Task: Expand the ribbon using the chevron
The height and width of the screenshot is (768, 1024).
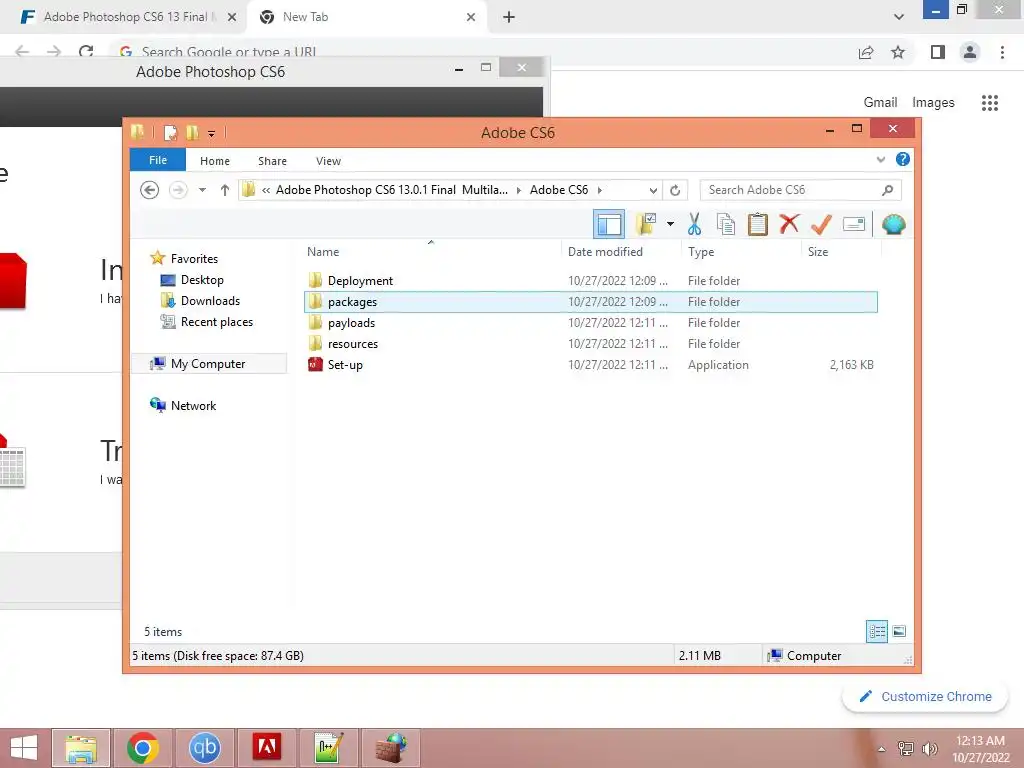Action: (x=880, y=159)
